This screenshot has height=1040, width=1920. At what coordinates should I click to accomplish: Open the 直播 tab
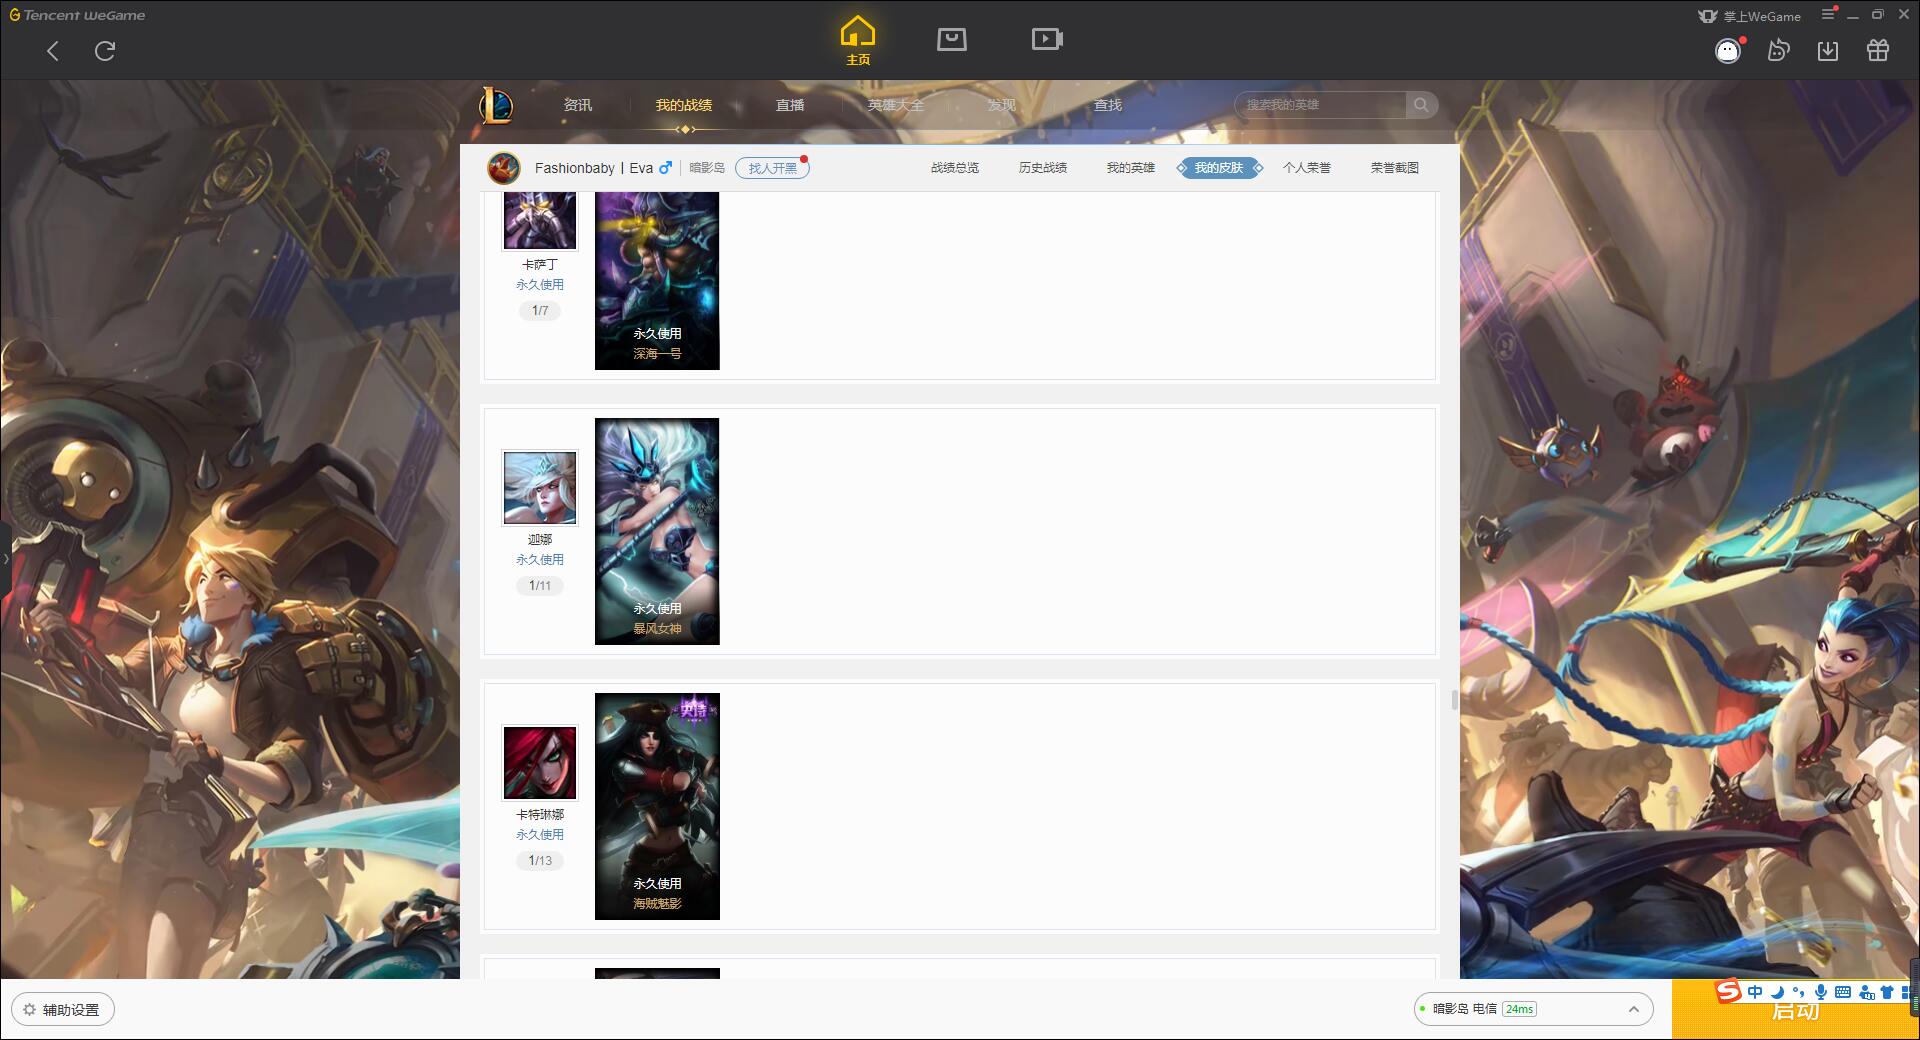[790, 105]
